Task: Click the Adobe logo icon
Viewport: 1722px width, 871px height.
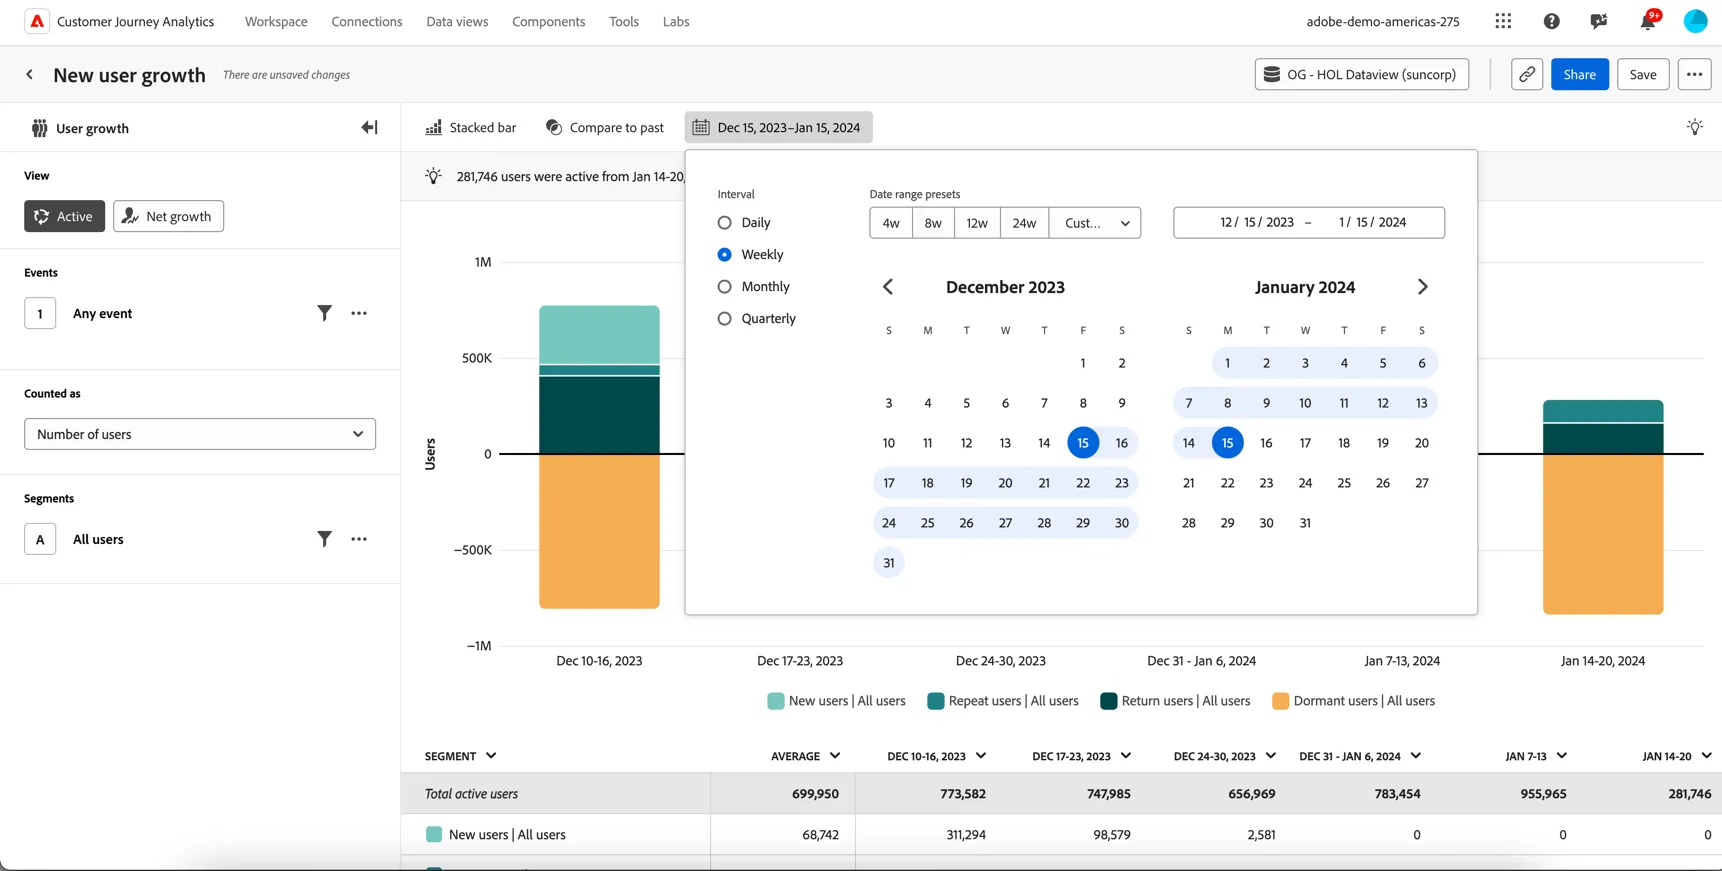Action: 37,21
